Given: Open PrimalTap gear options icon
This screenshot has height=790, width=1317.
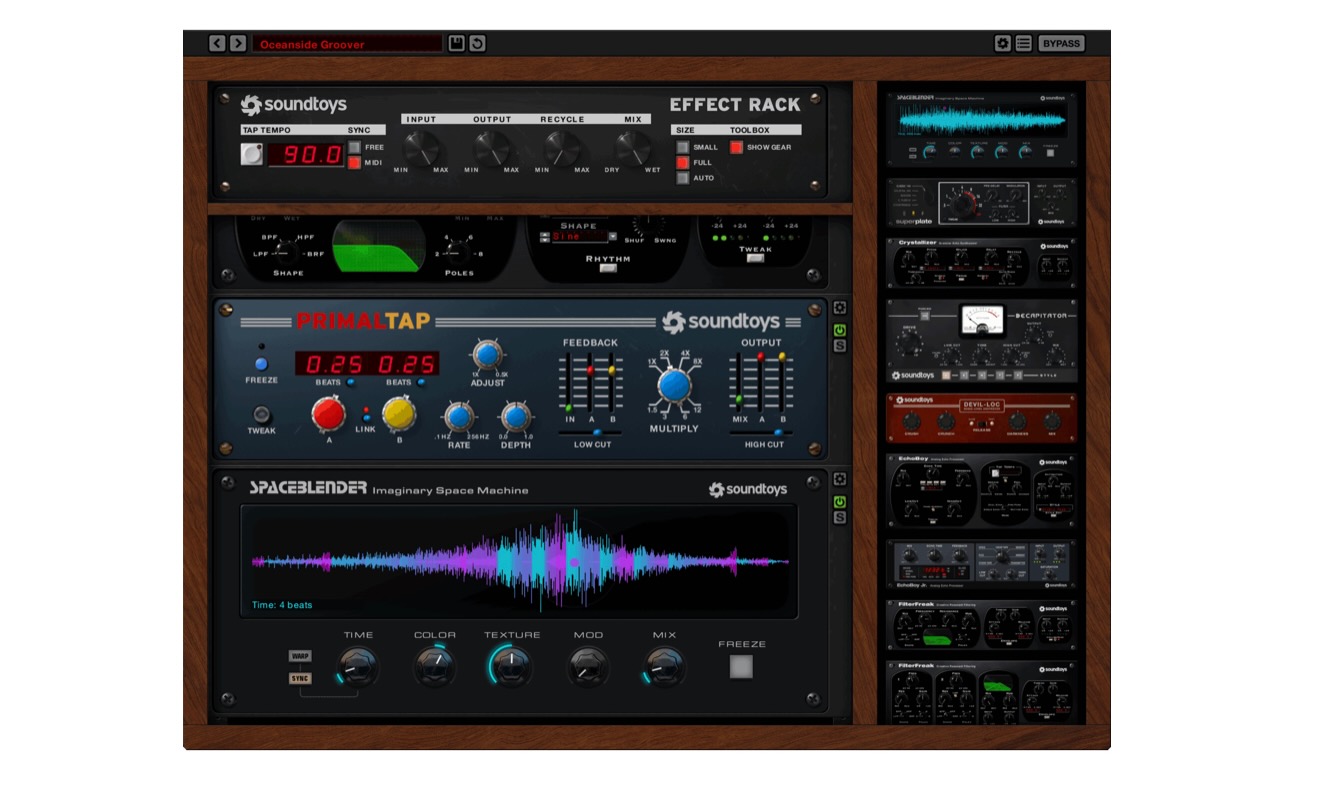Looking at the screenshot, I should point(840,309).
